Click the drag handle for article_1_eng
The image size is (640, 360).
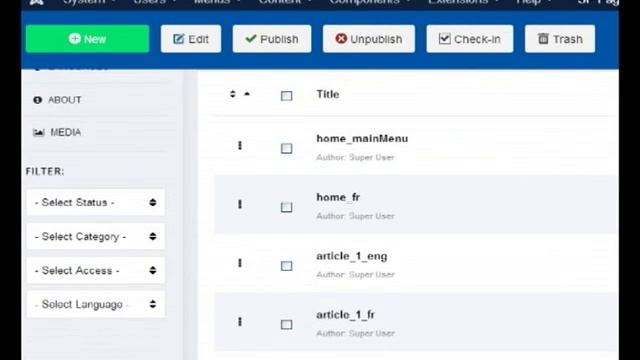coord(240,263)
